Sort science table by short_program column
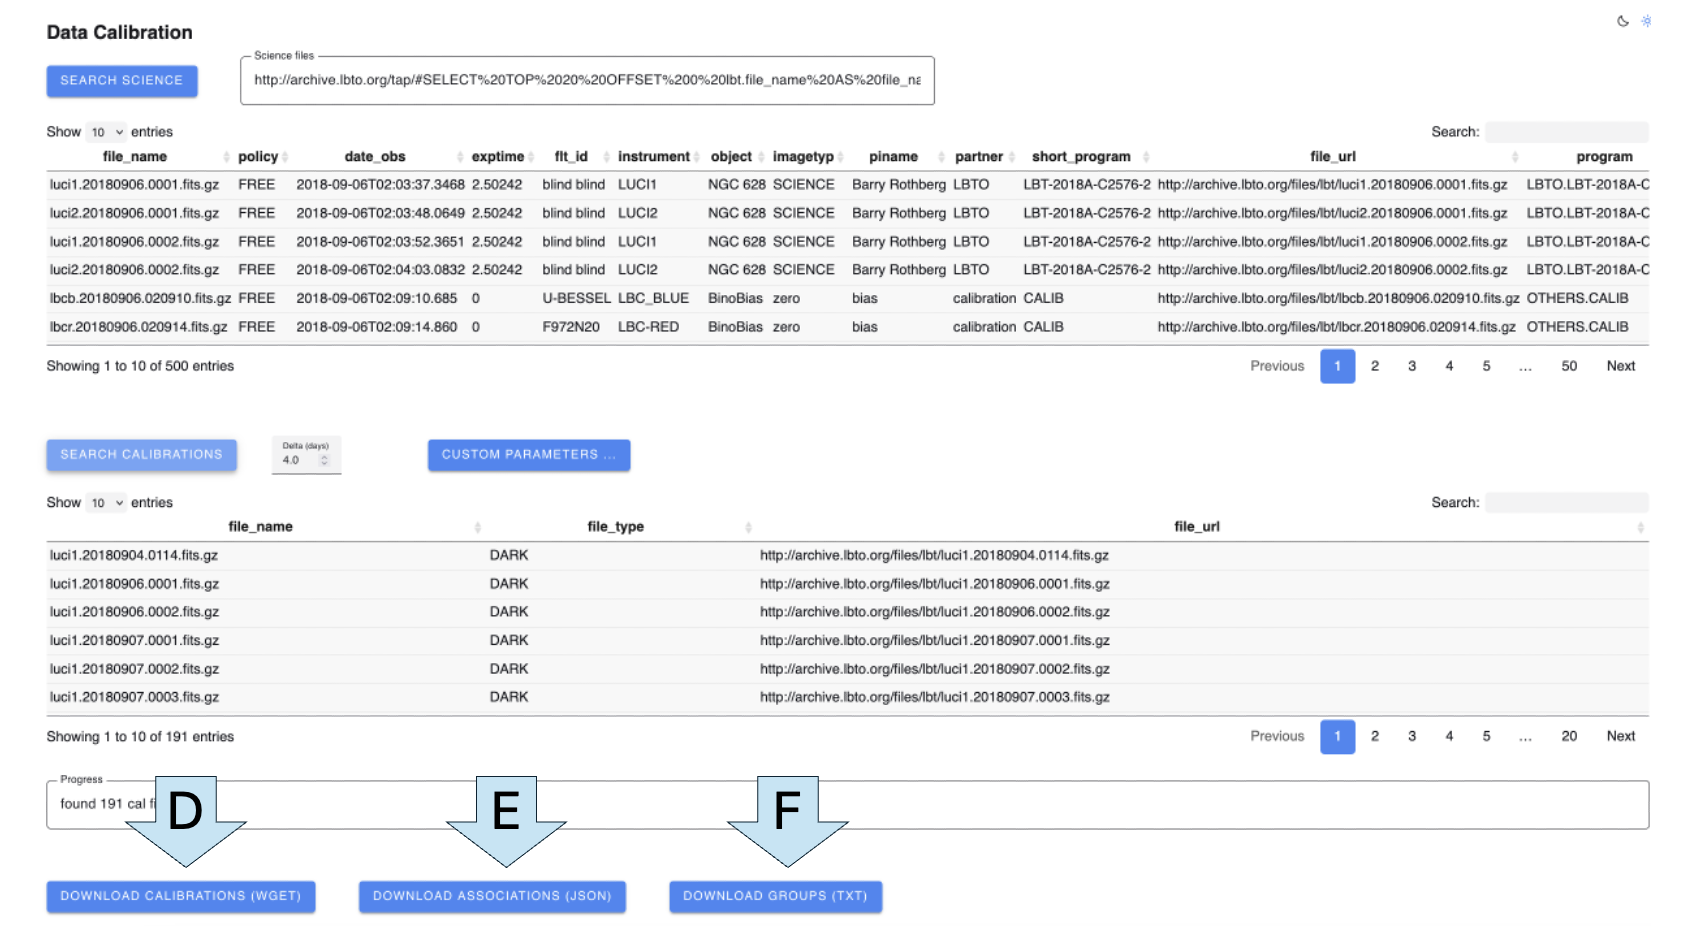The height and width of the screenshot is (940, 1696). pos(1081,157)
